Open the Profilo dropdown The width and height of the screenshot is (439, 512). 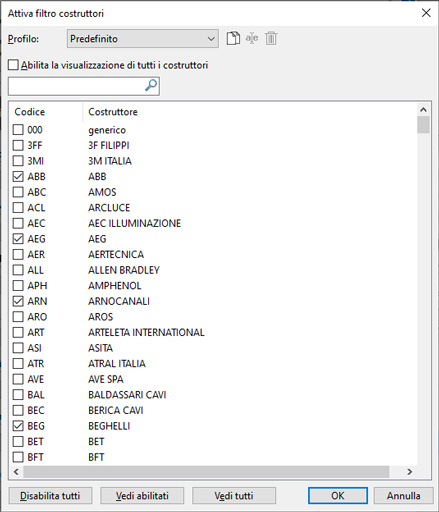[143, 39]
